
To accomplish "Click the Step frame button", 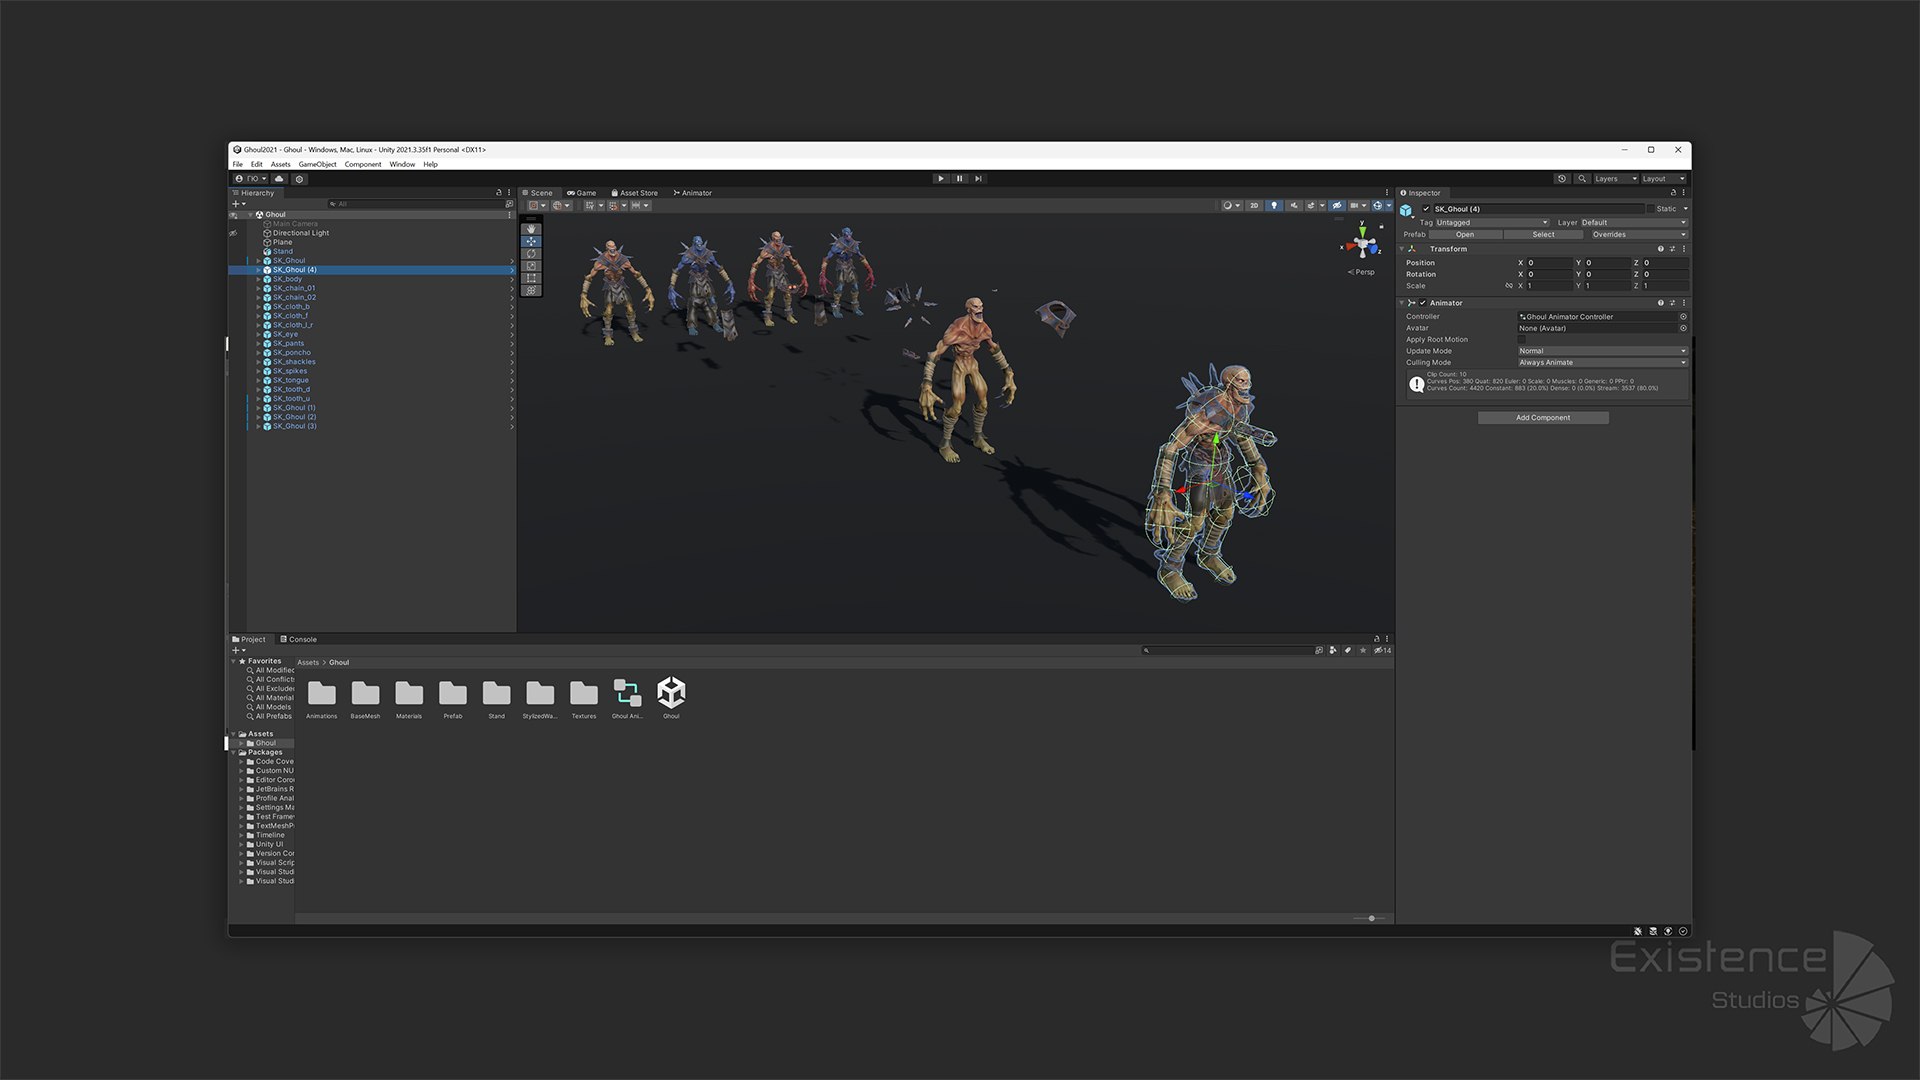I will coord(978,179).
